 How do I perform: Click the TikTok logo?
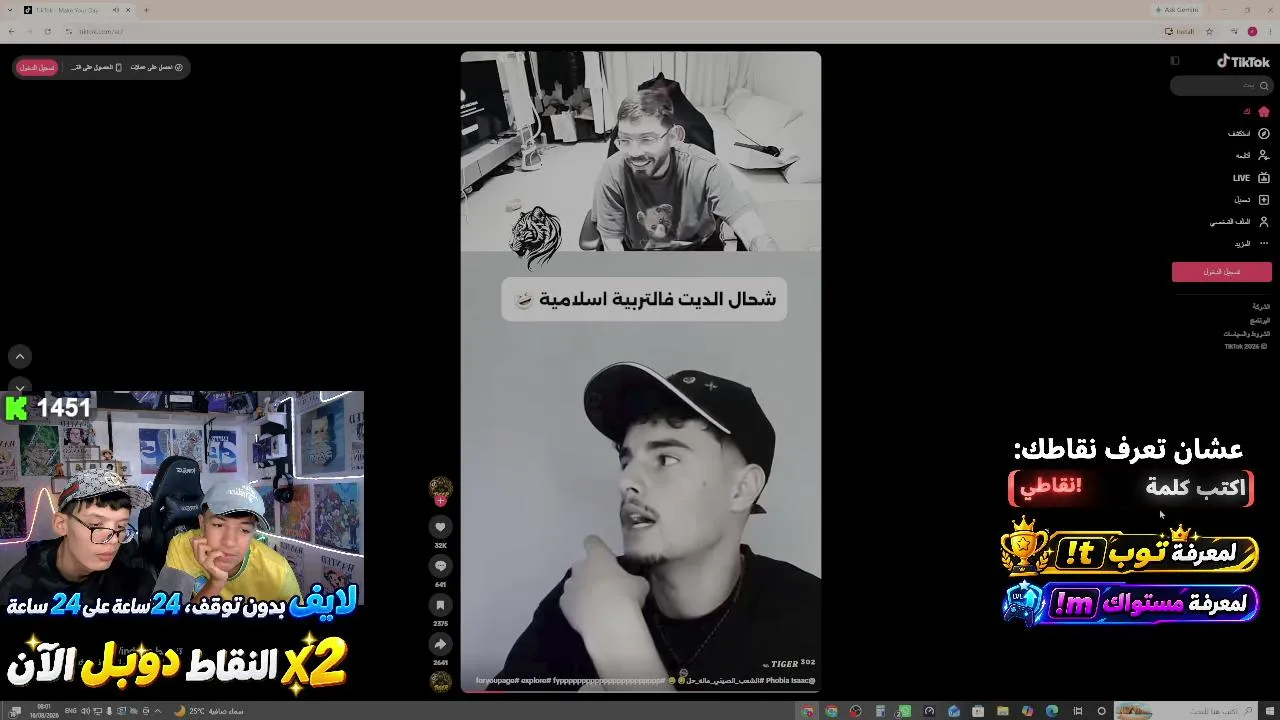click(x=1243, y=62)
